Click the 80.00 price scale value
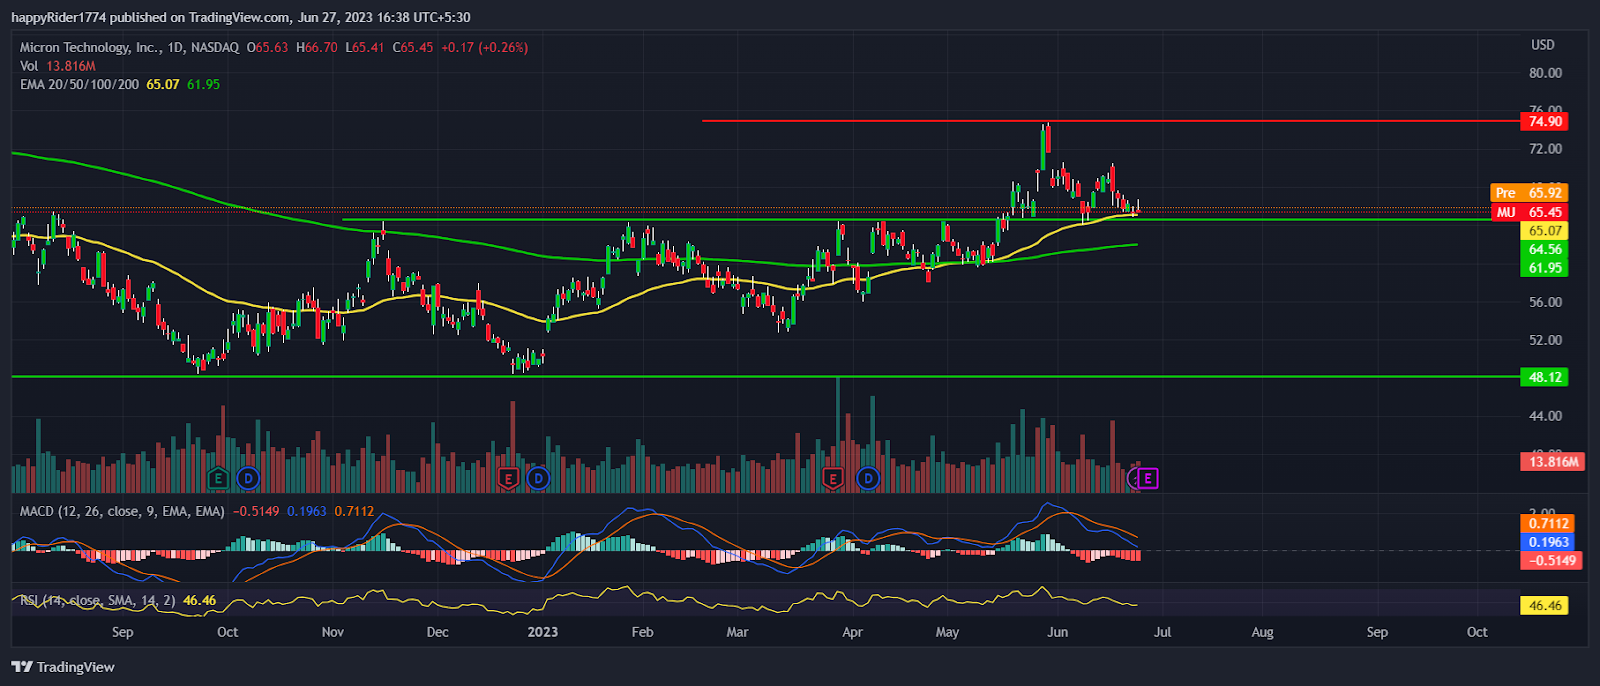1600x686 pixels. coord(1545,73)
